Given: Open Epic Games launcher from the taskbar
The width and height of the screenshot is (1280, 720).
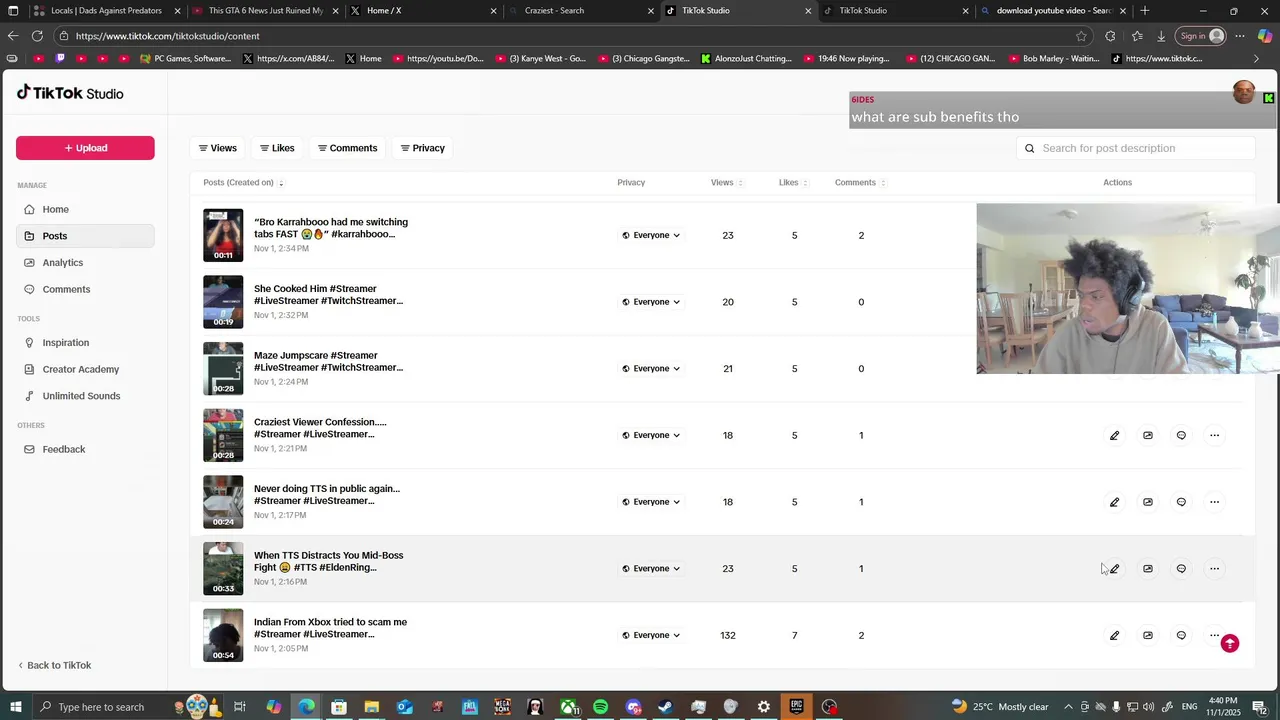Looking at the screenshot, I should [x=796, y=707].
